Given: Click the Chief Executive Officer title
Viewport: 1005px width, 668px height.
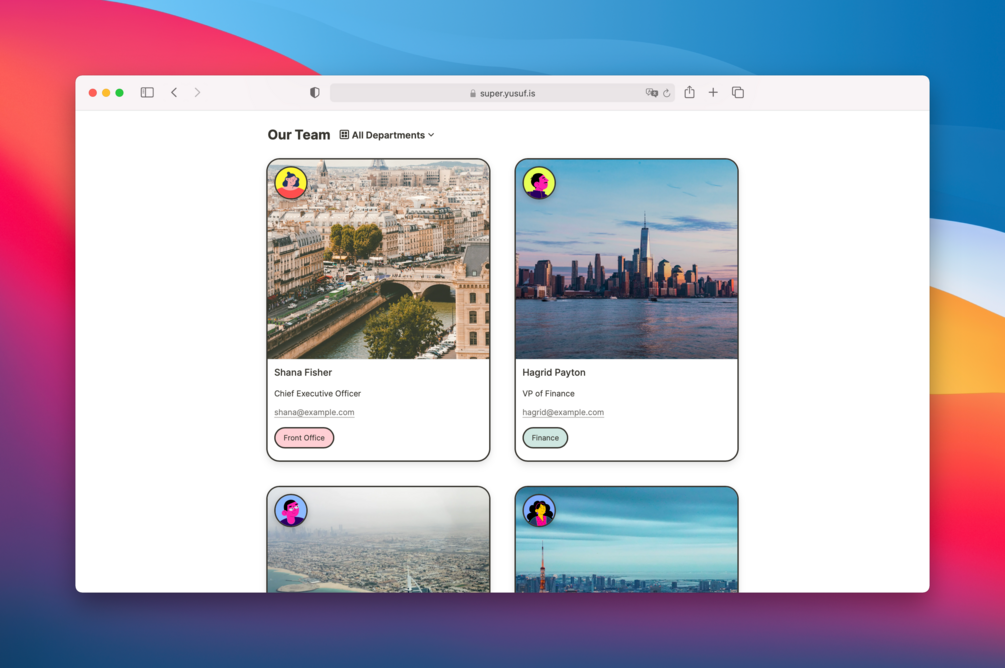Looking at the screenshot, I should pyautogui.click(x=317, y=394).
